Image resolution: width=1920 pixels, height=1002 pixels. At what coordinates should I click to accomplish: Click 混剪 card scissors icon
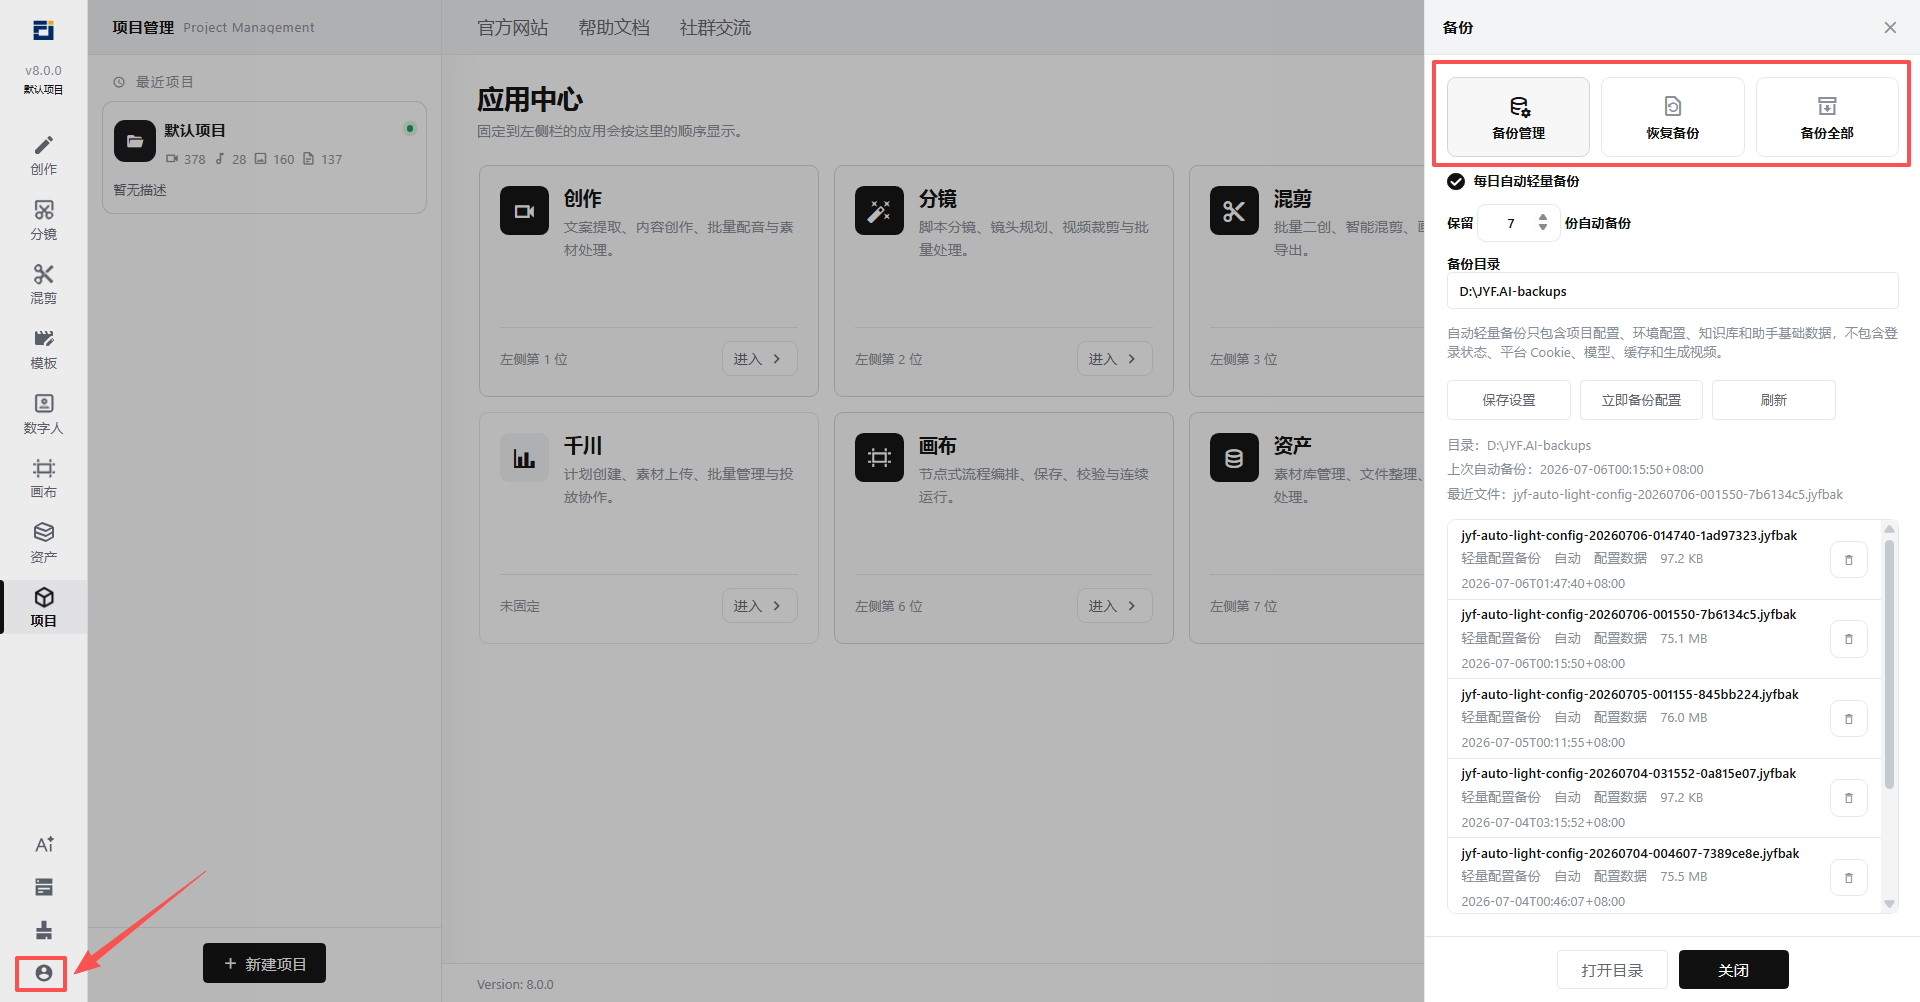coord(1234,211)
